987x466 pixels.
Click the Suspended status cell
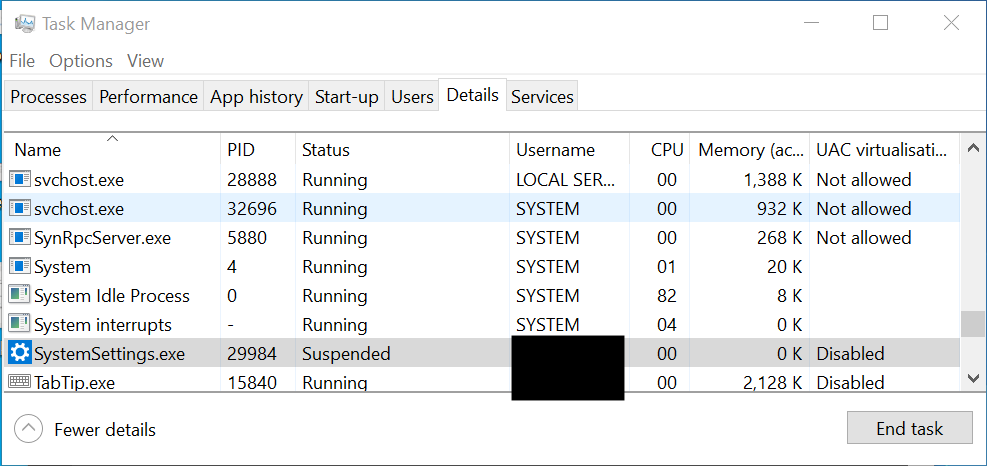[346, 355]
